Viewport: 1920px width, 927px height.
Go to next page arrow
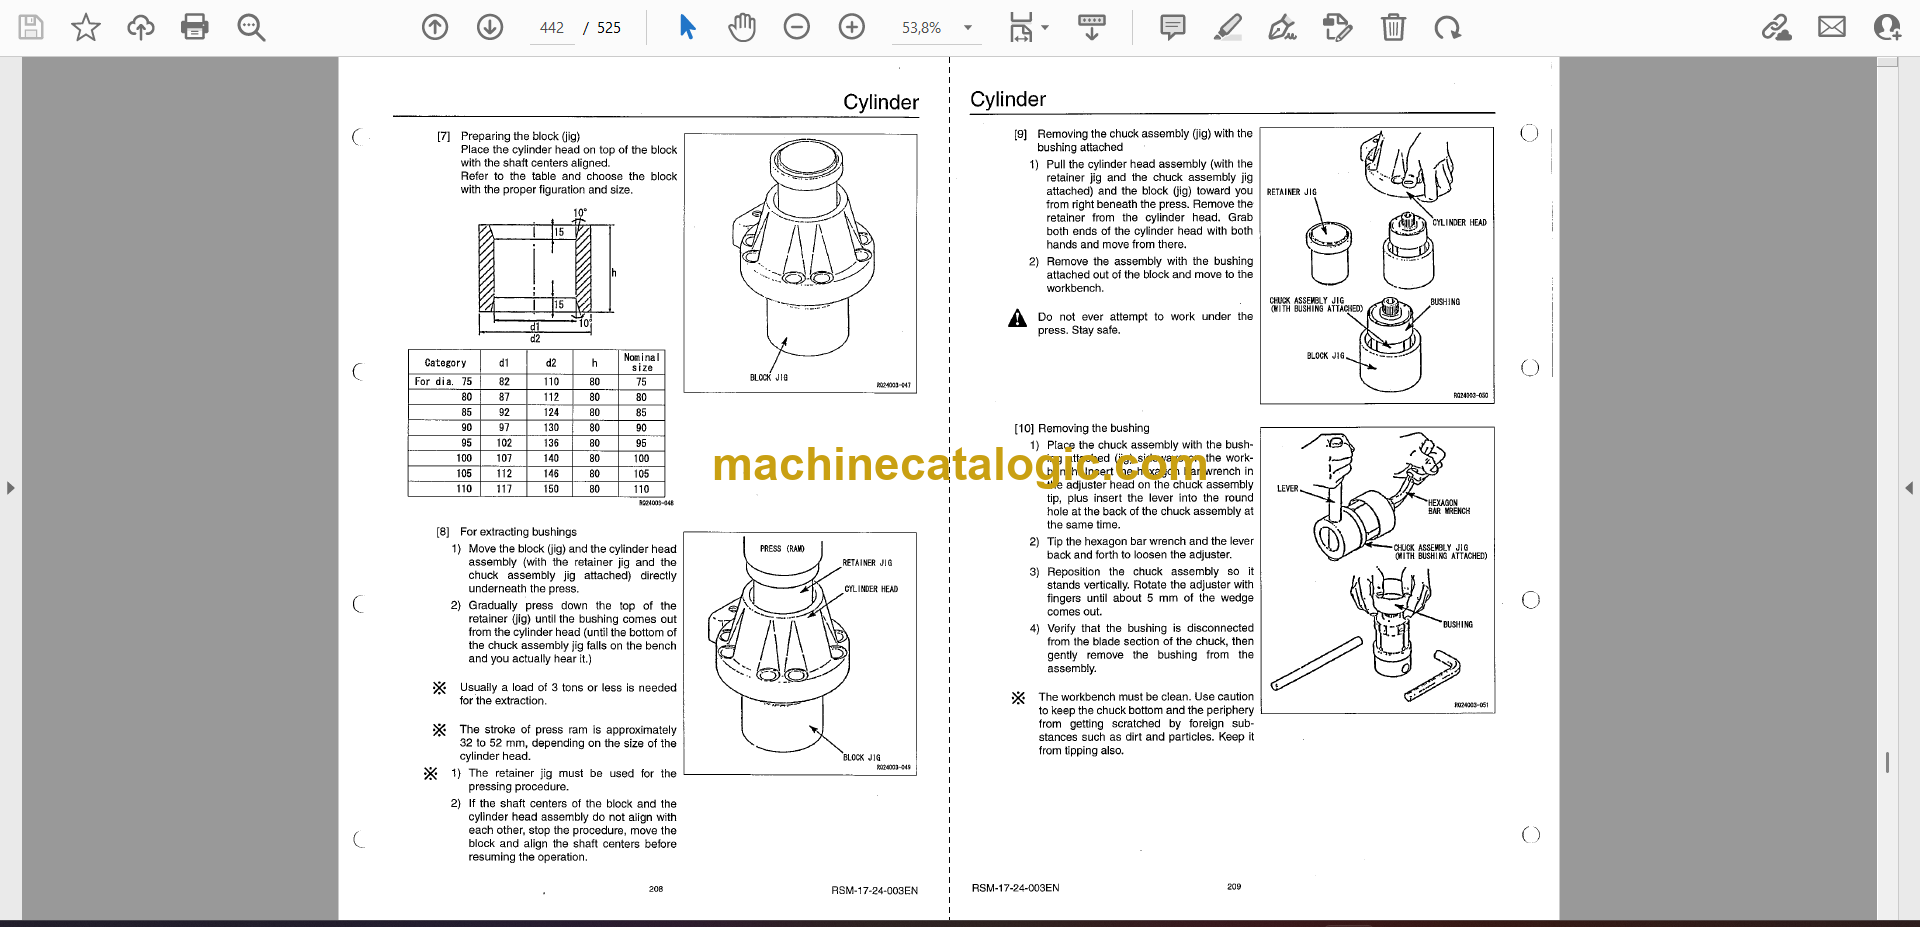click(x=490, y=27)
